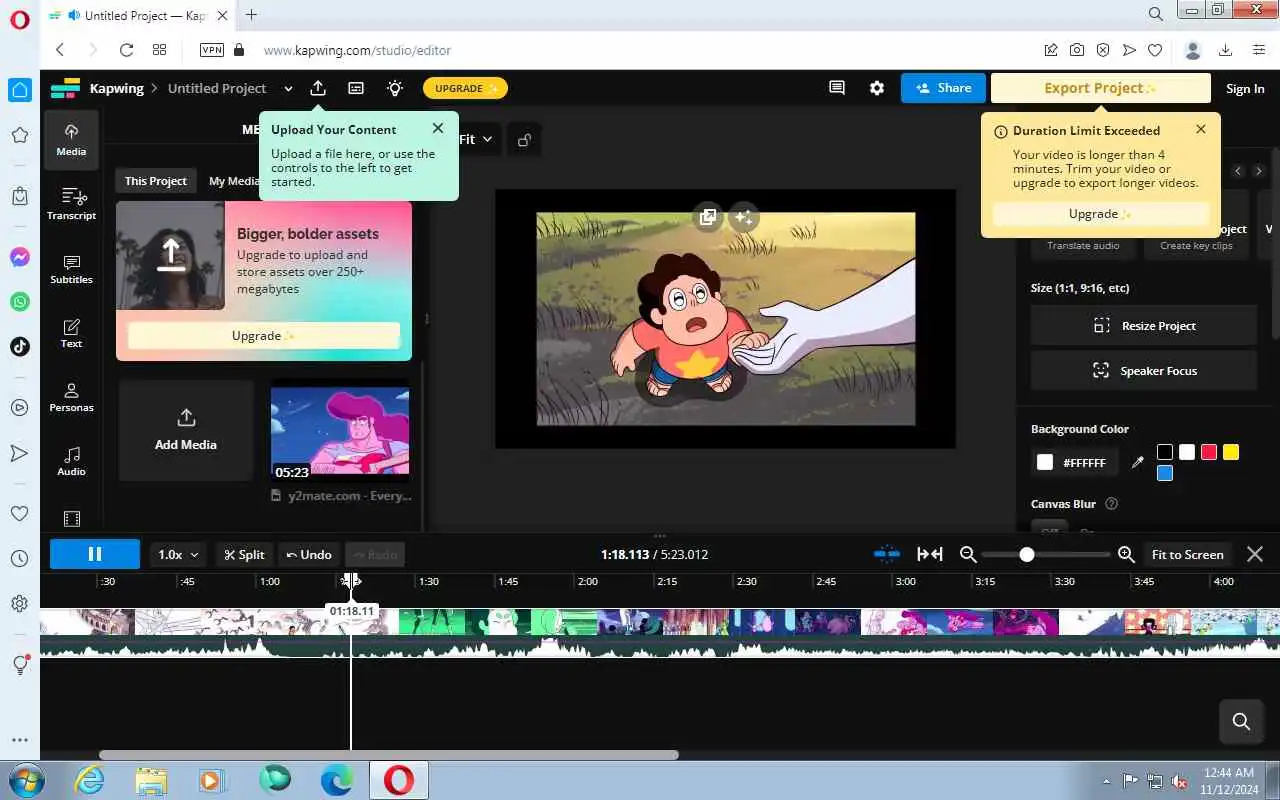This screenshot has height=800, width=1280.
Task: Click the Sign In link
Action: pyautogui.click(x=1245, y=88)
